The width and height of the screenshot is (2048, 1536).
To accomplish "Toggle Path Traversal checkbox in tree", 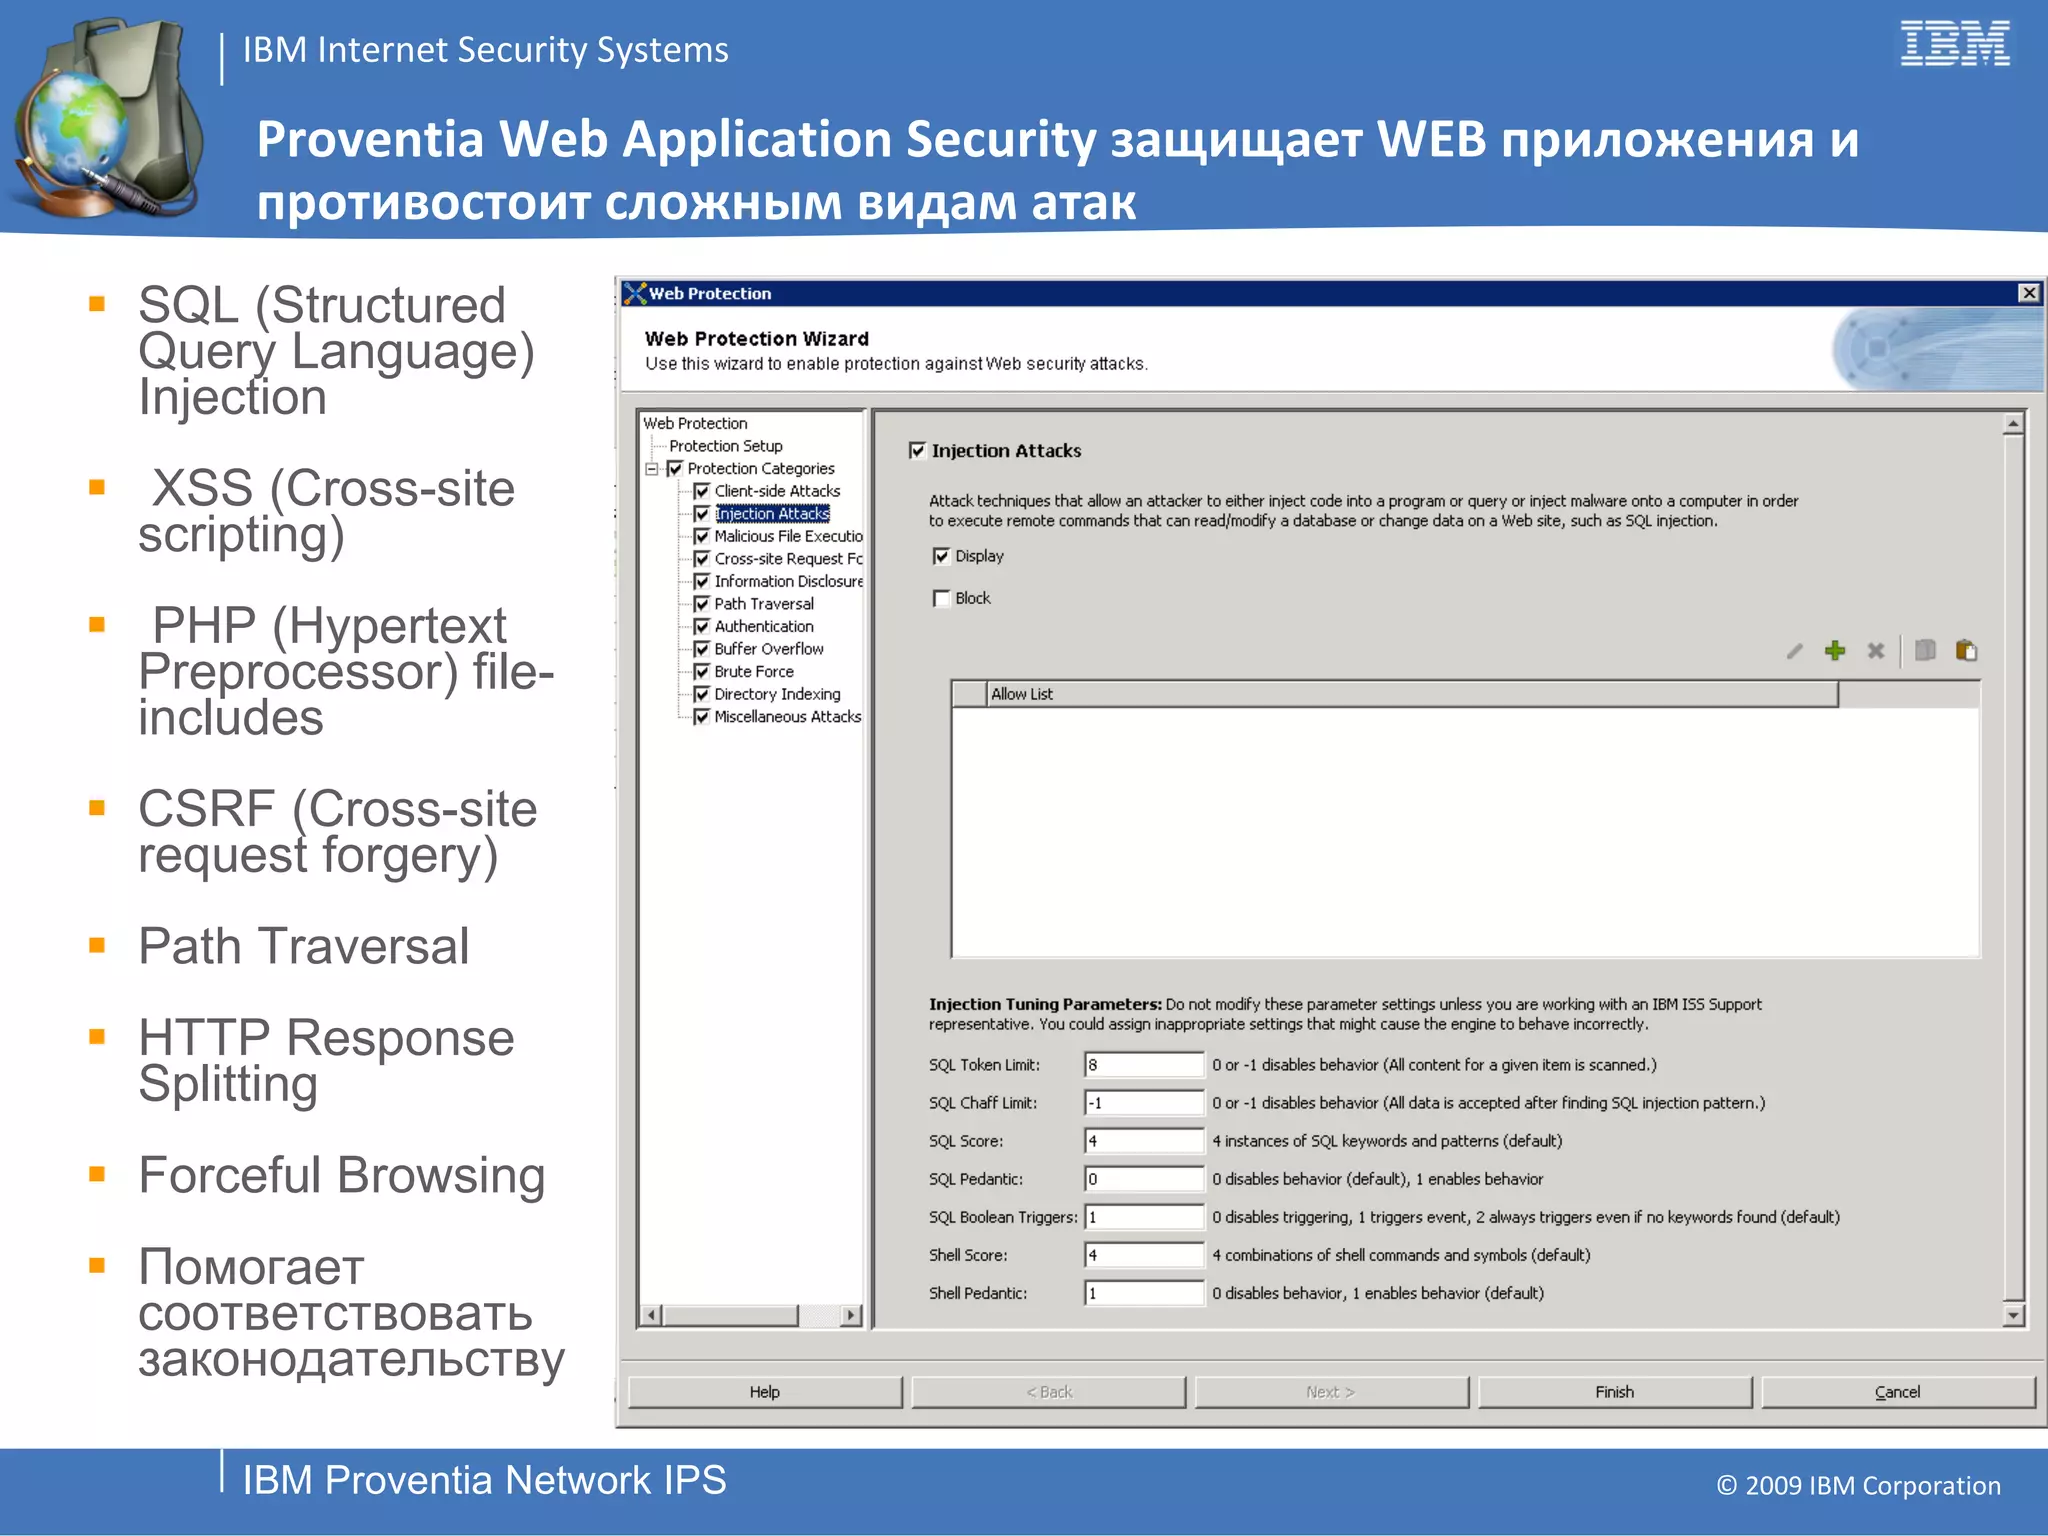I will point(701,604).
